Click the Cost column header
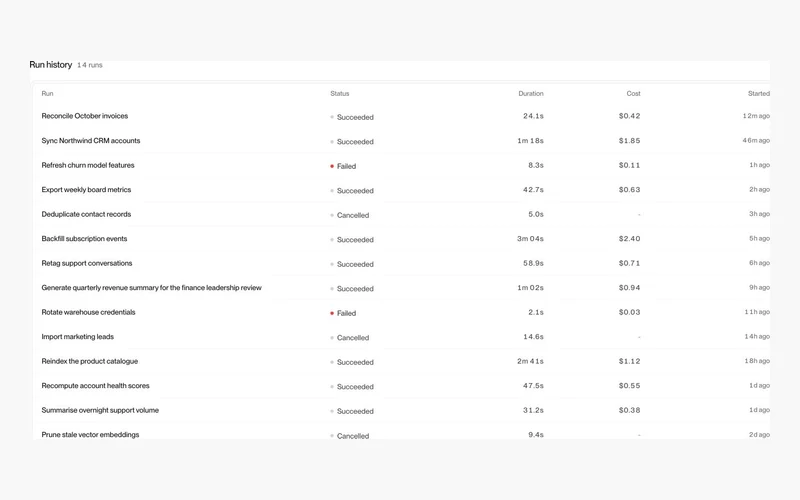This screenshot has width=800, height=500. point(633,93)
